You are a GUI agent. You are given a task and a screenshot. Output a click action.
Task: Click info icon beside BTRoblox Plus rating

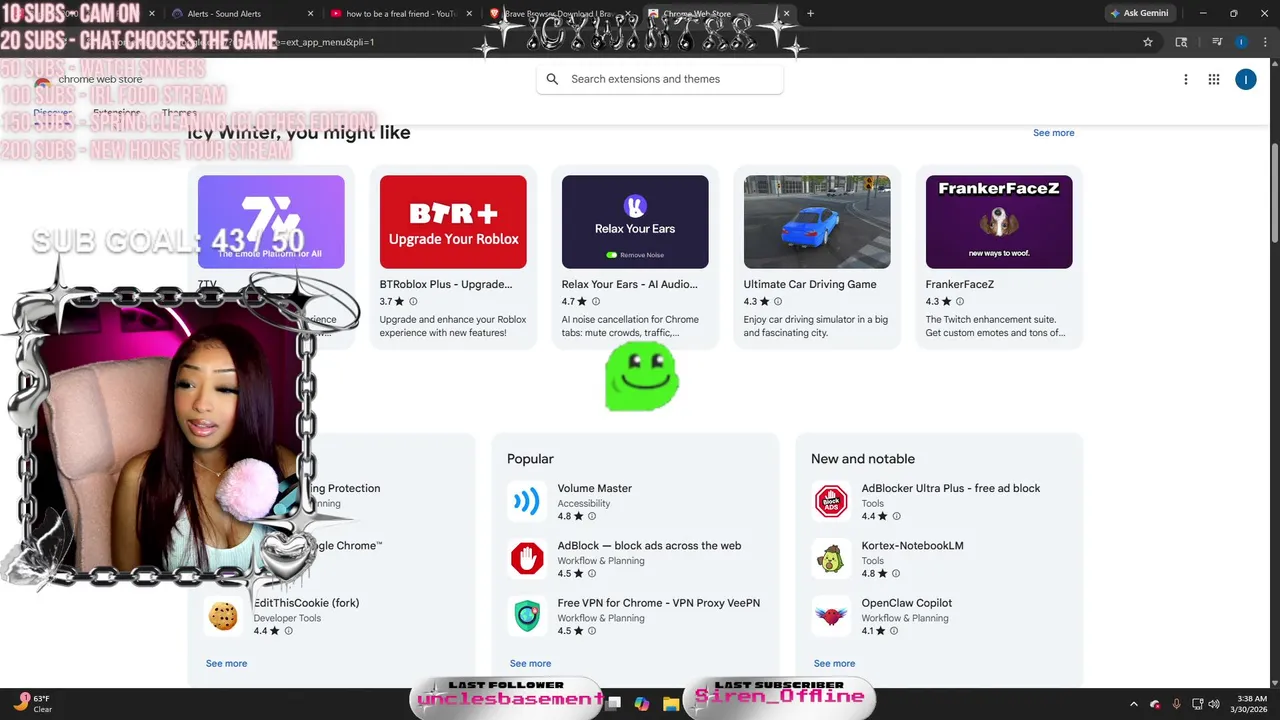[x=413, y=301]
